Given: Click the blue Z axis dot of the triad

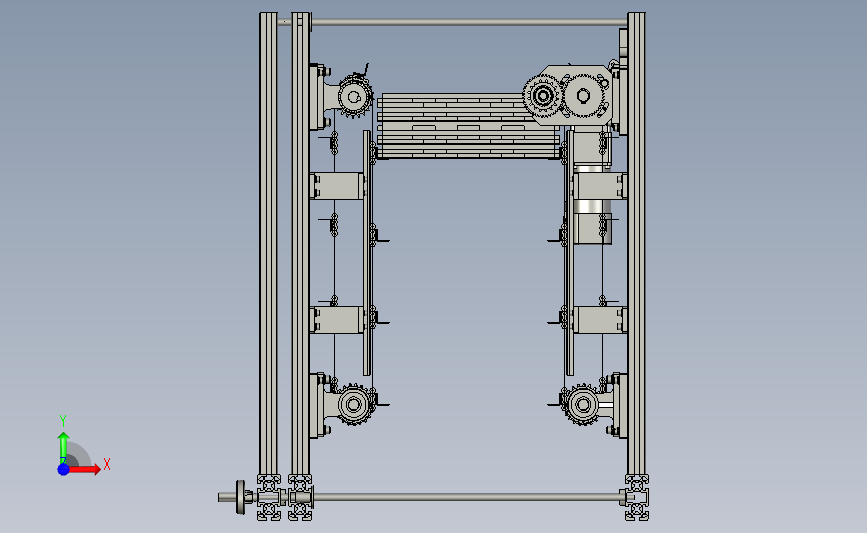Looking at the screenshot, I should (x=63, y=469).
